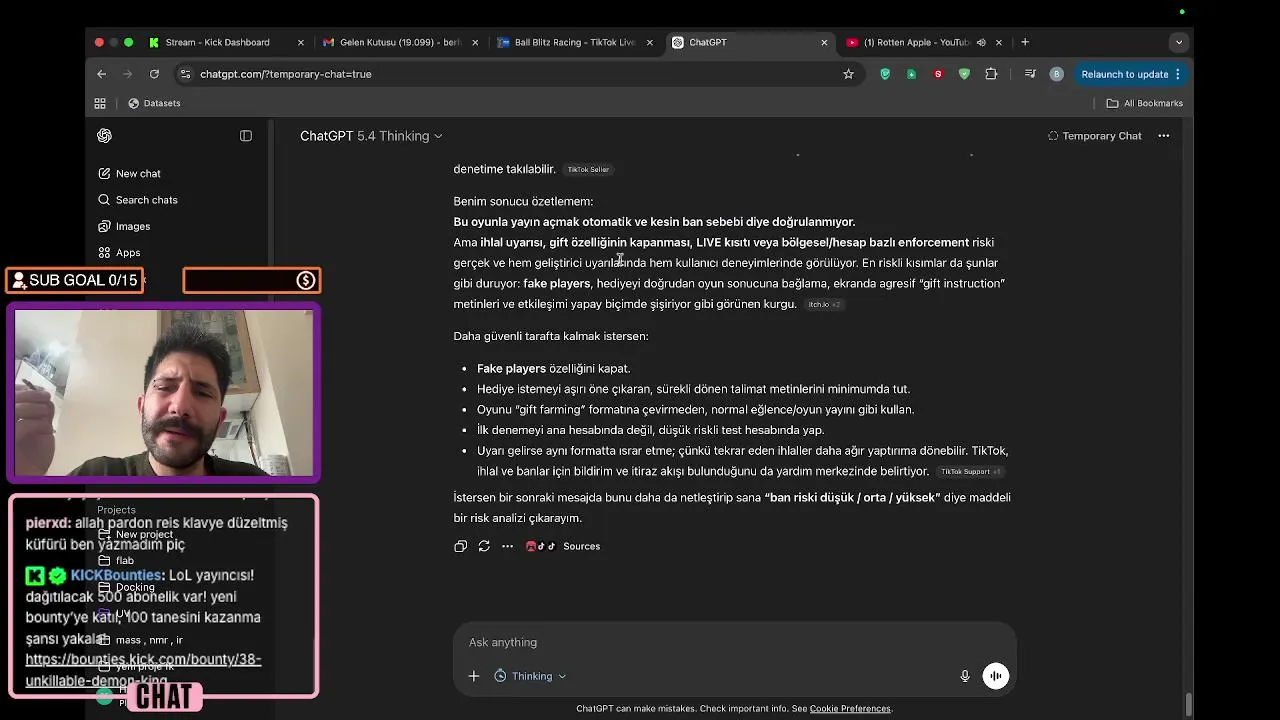Select the ChatGPT tab
1280x720 pixels.
pos(748,42)
